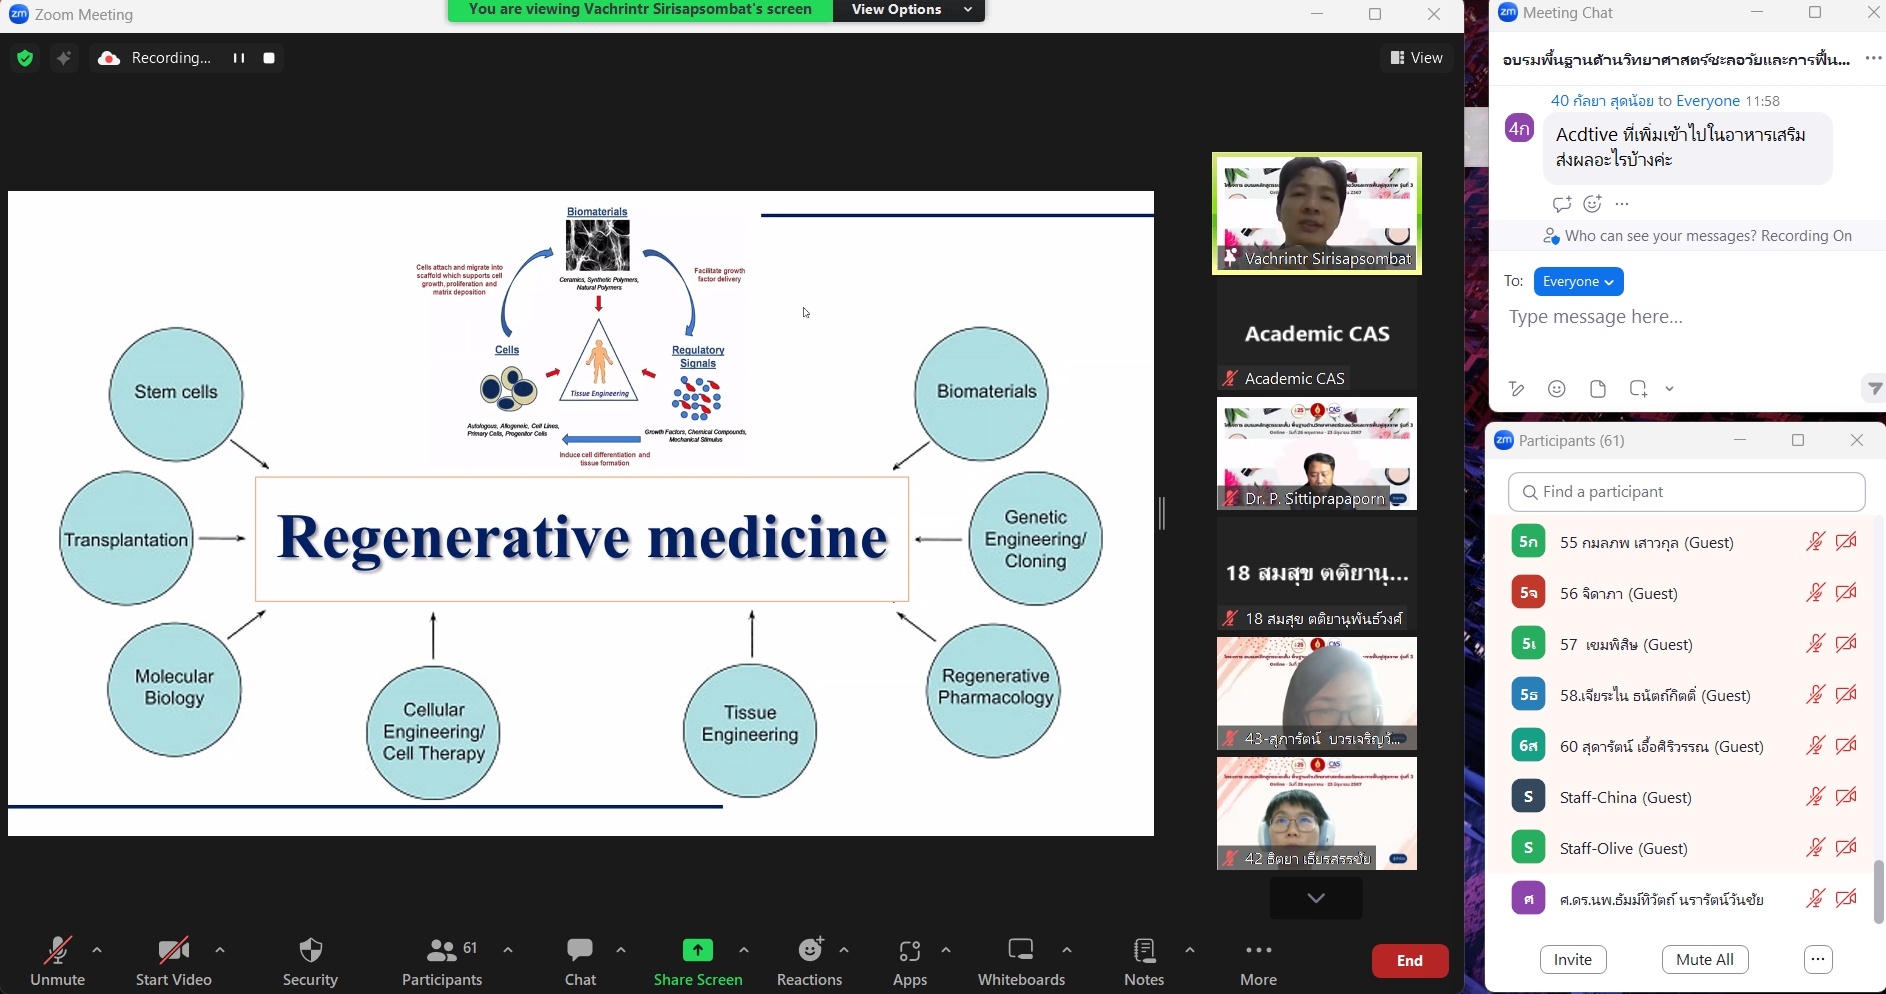Expand the Everyone recipient dropdown
Screen dimensions: 1886x994
(x=1578, y=282)
